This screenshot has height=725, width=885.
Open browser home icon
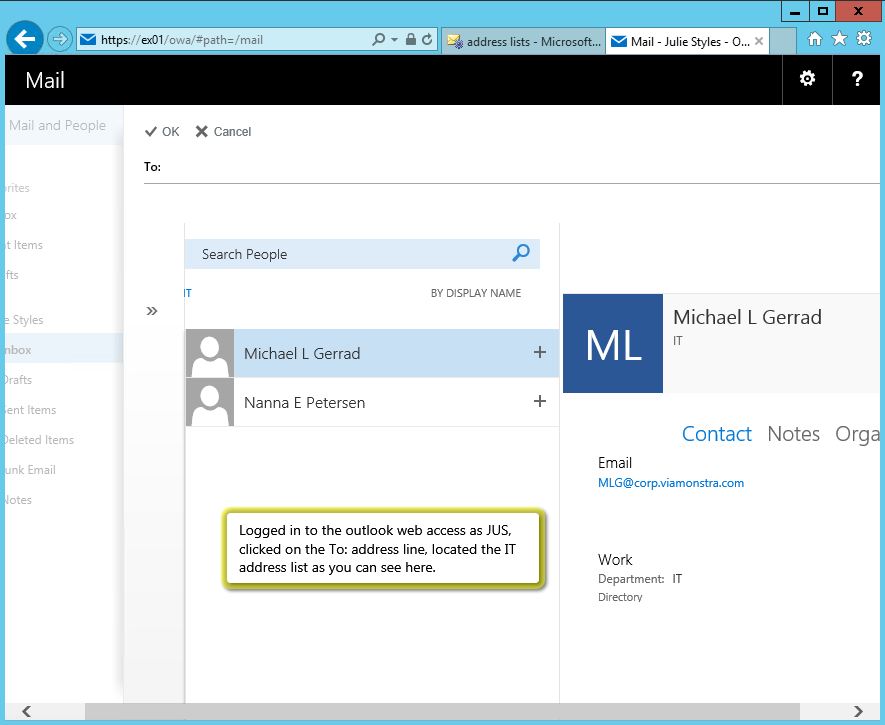click(x=815, y=39)
